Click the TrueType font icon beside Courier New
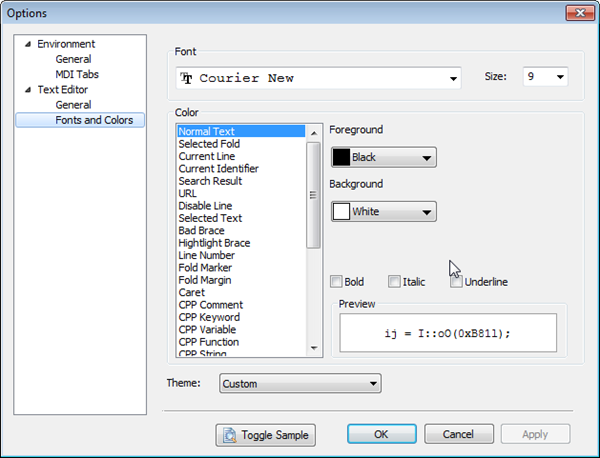This screenshot has width=600, height=458. pyautogui.click(x=185, y=78)
